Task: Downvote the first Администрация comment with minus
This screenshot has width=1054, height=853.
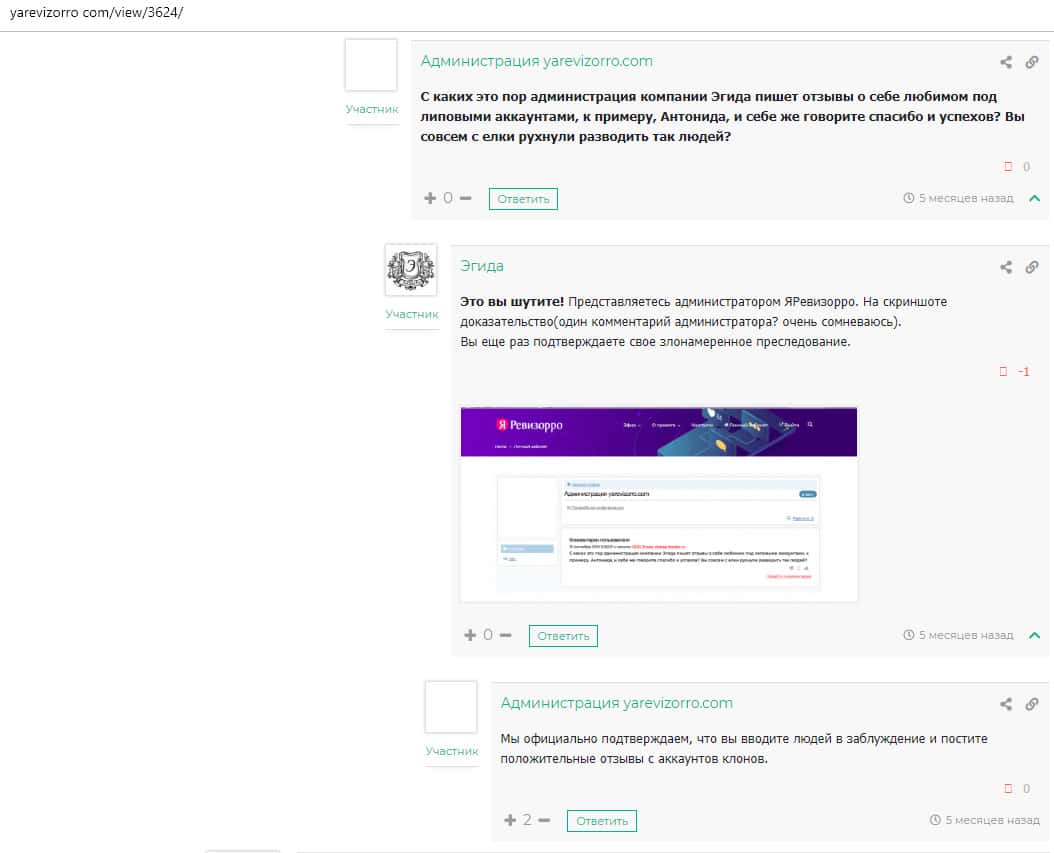Action: pyautogui.click(x=466, y=198)
